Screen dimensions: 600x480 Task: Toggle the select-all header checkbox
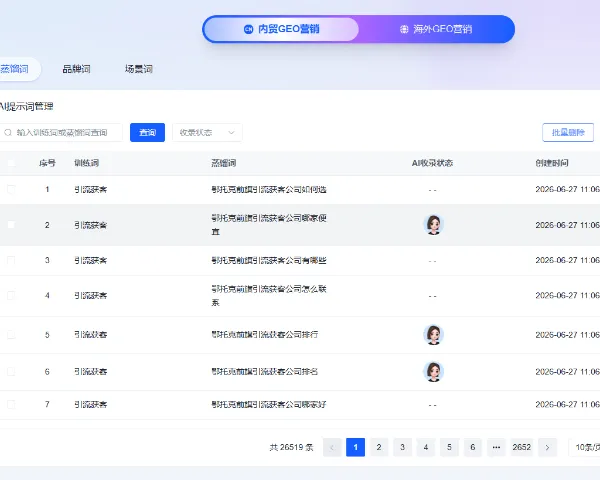pos(11,163)
